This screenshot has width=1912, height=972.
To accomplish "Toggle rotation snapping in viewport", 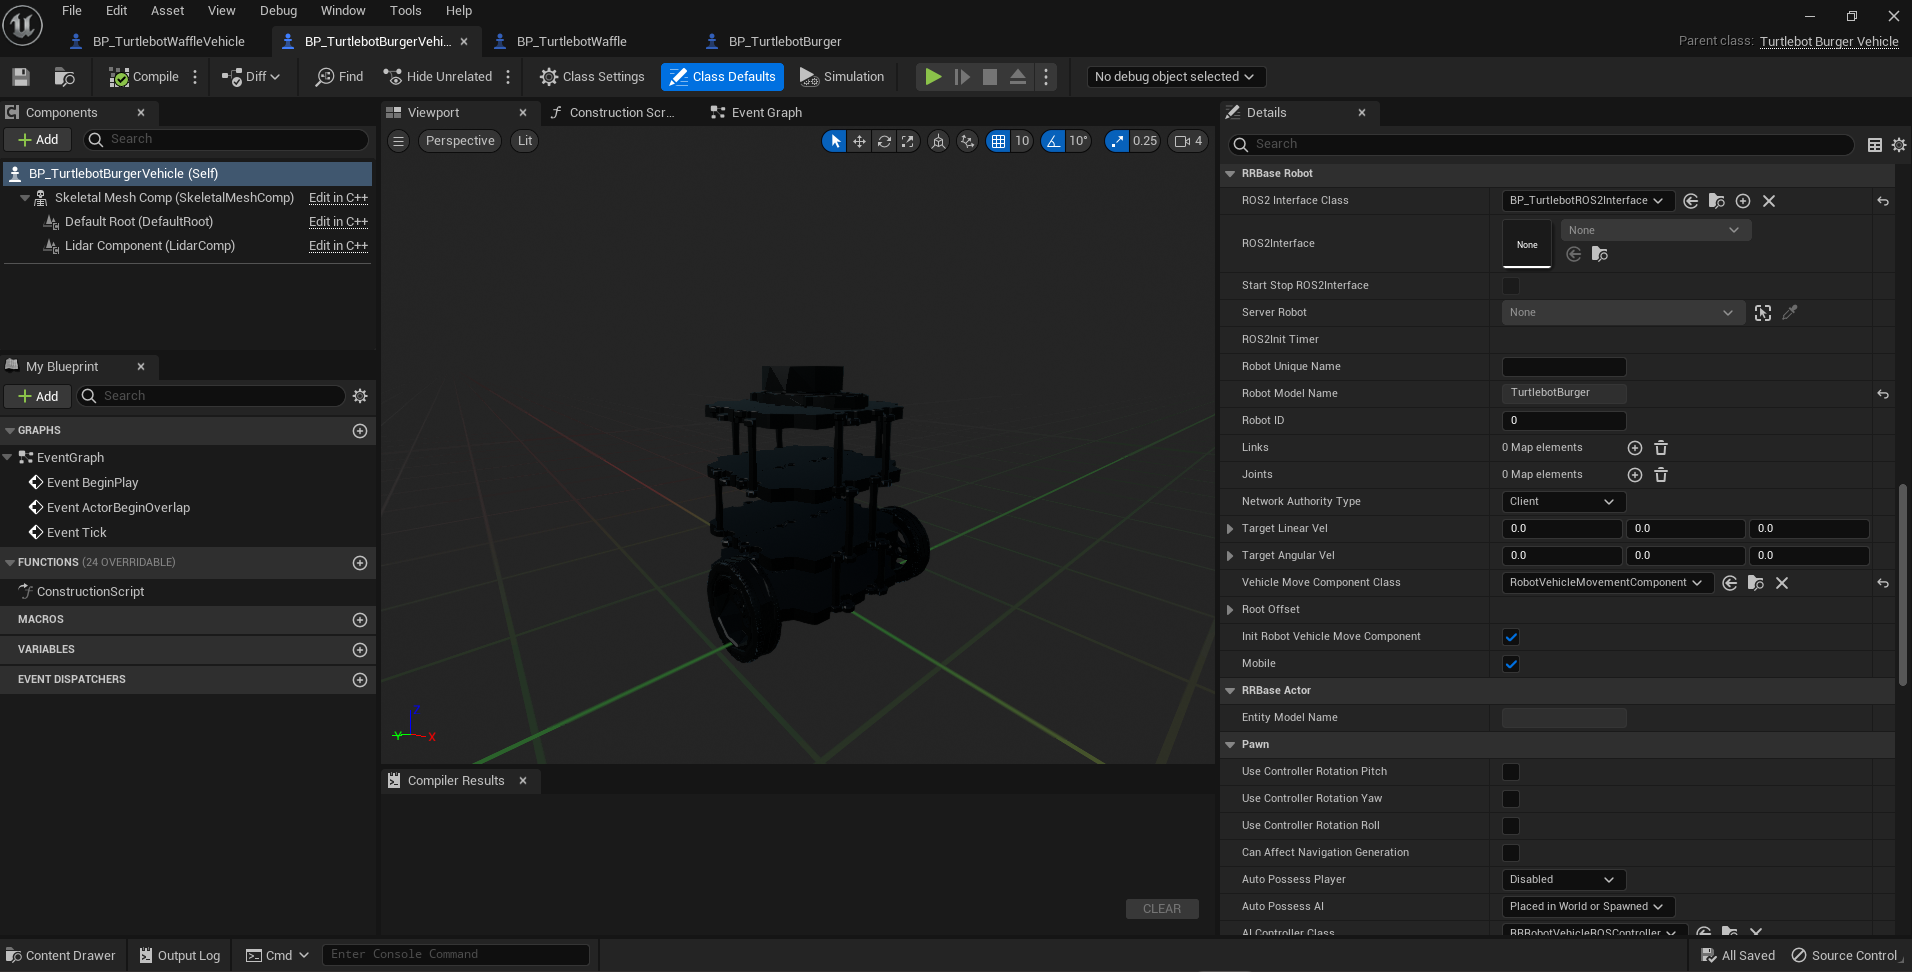I will [1053, 141].
